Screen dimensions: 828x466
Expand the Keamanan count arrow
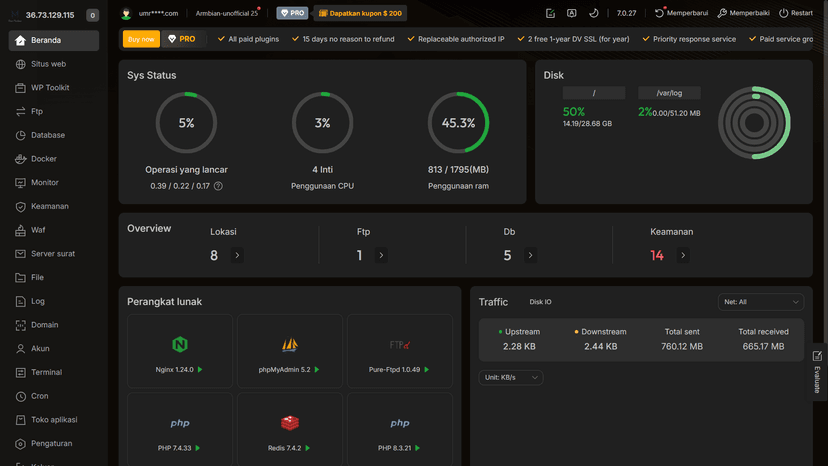[x=683, y=256]
